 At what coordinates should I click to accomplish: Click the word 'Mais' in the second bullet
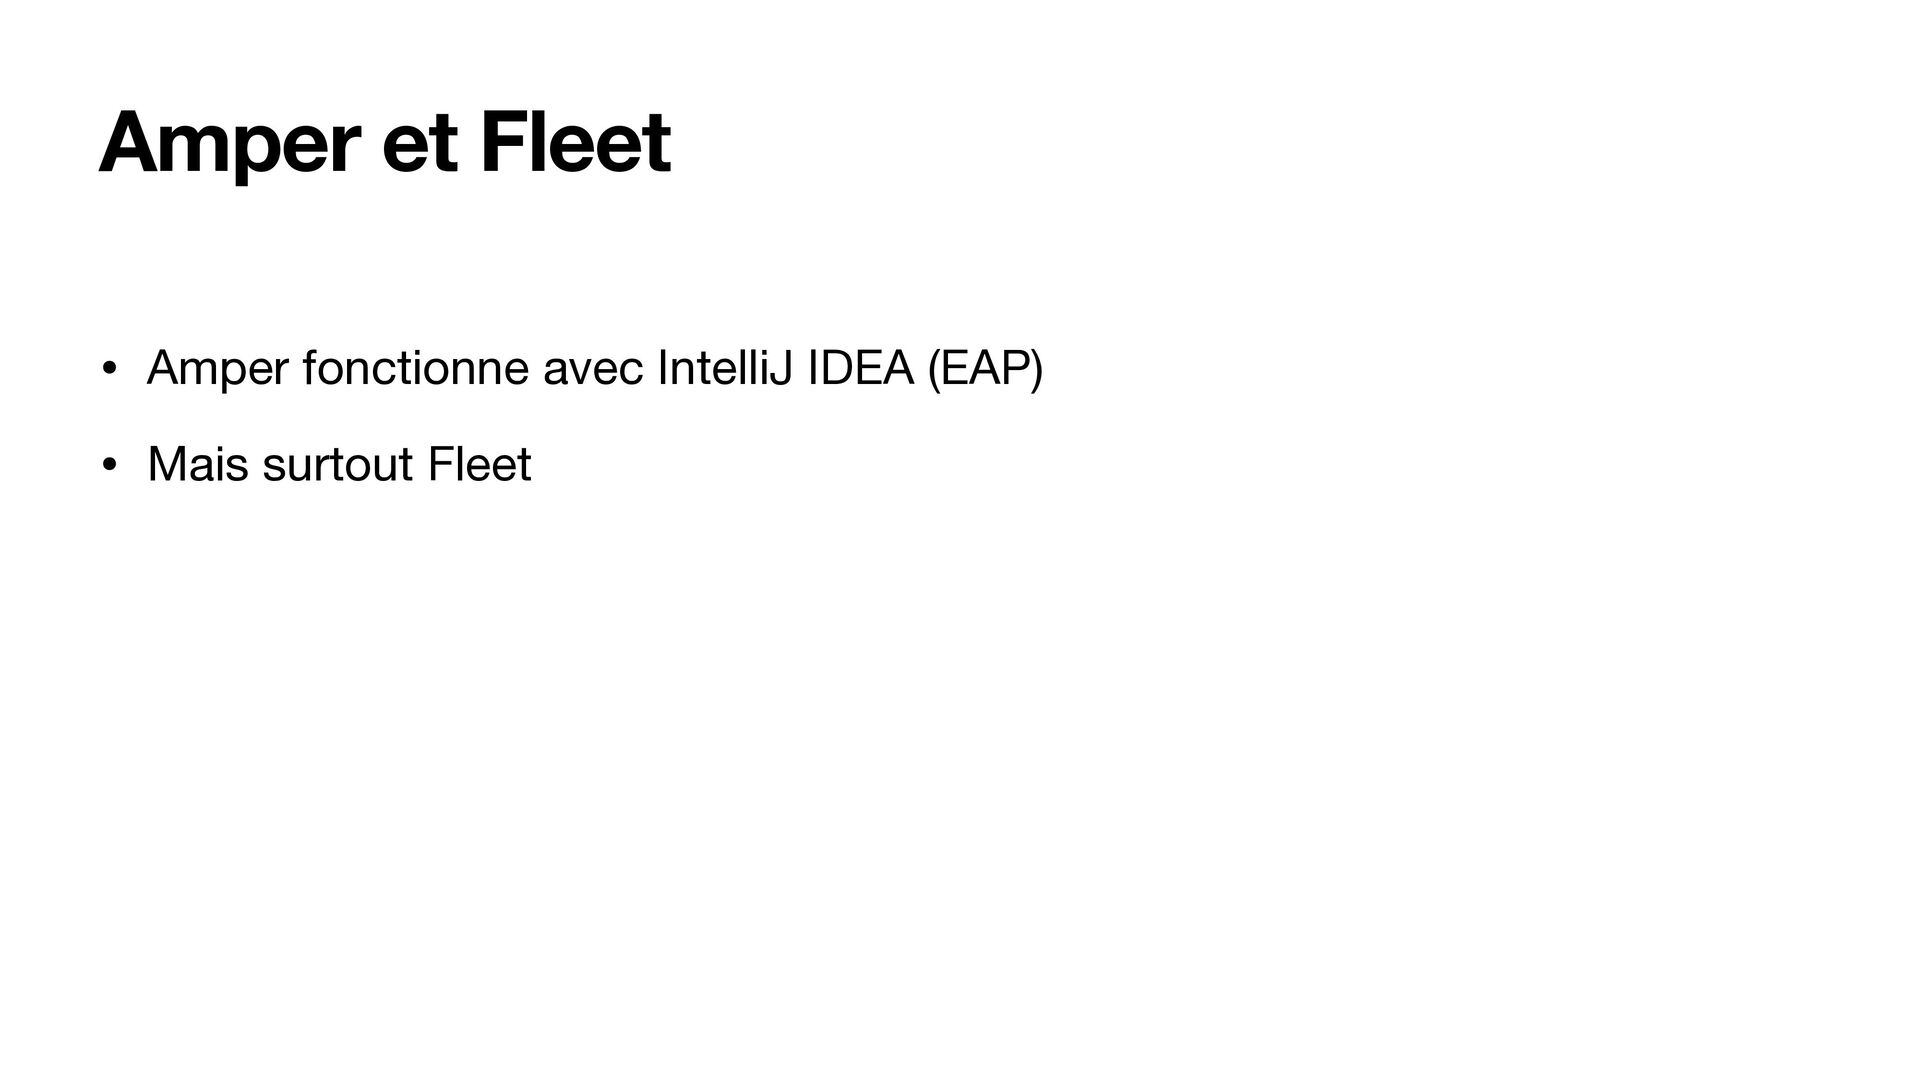click(197, 465)
